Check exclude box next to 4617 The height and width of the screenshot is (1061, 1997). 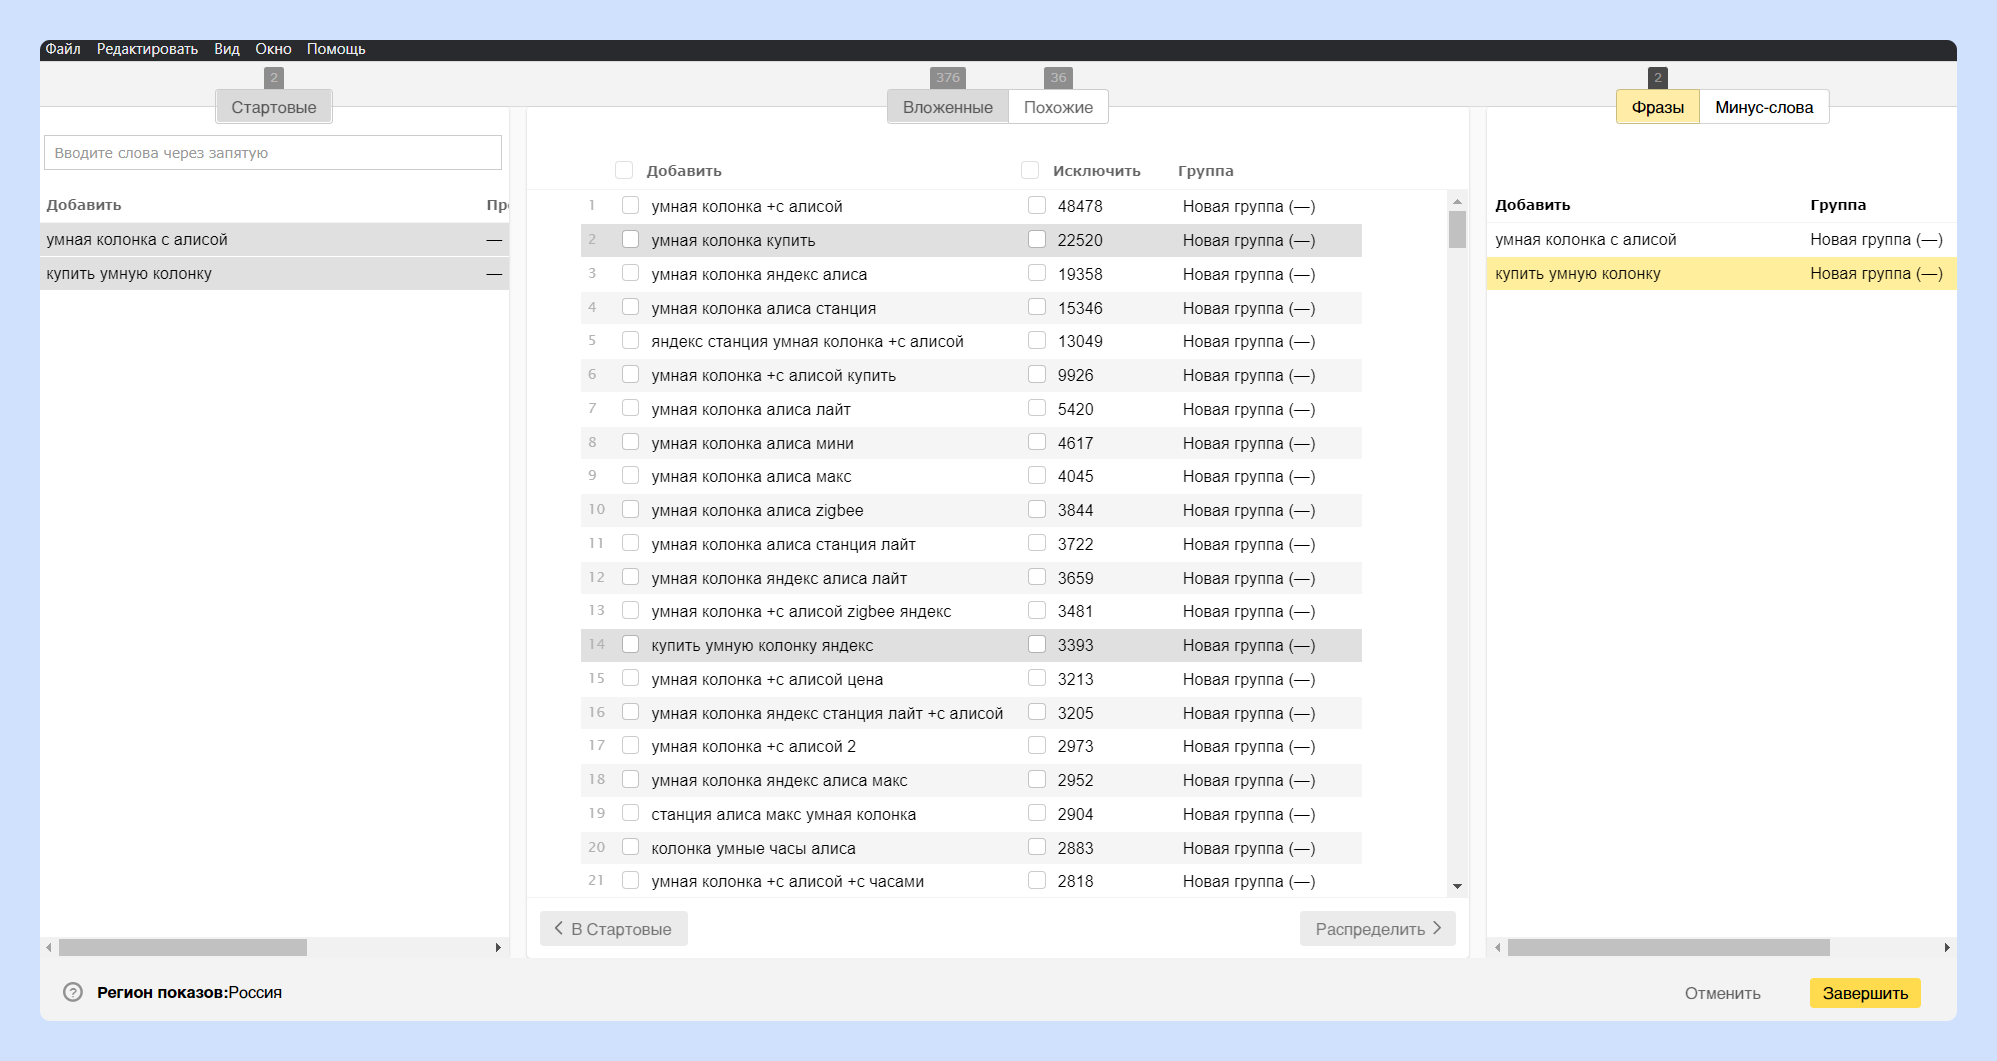coord(1037,442)
